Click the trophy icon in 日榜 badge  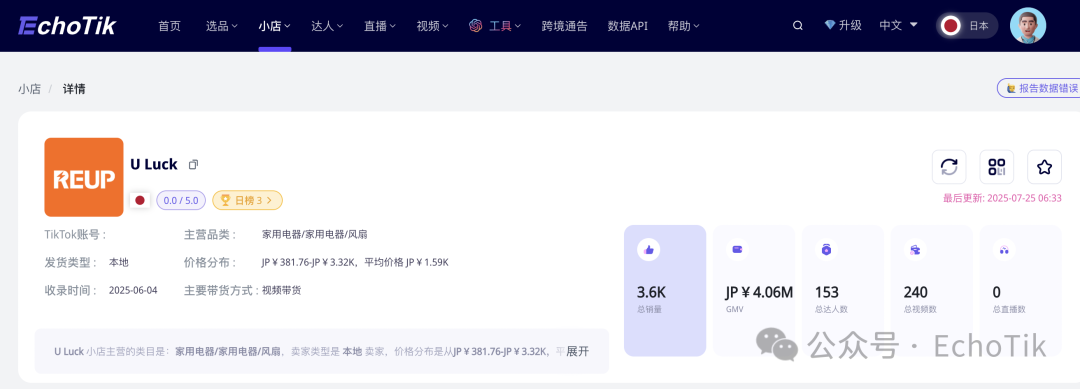coord(225,200)
